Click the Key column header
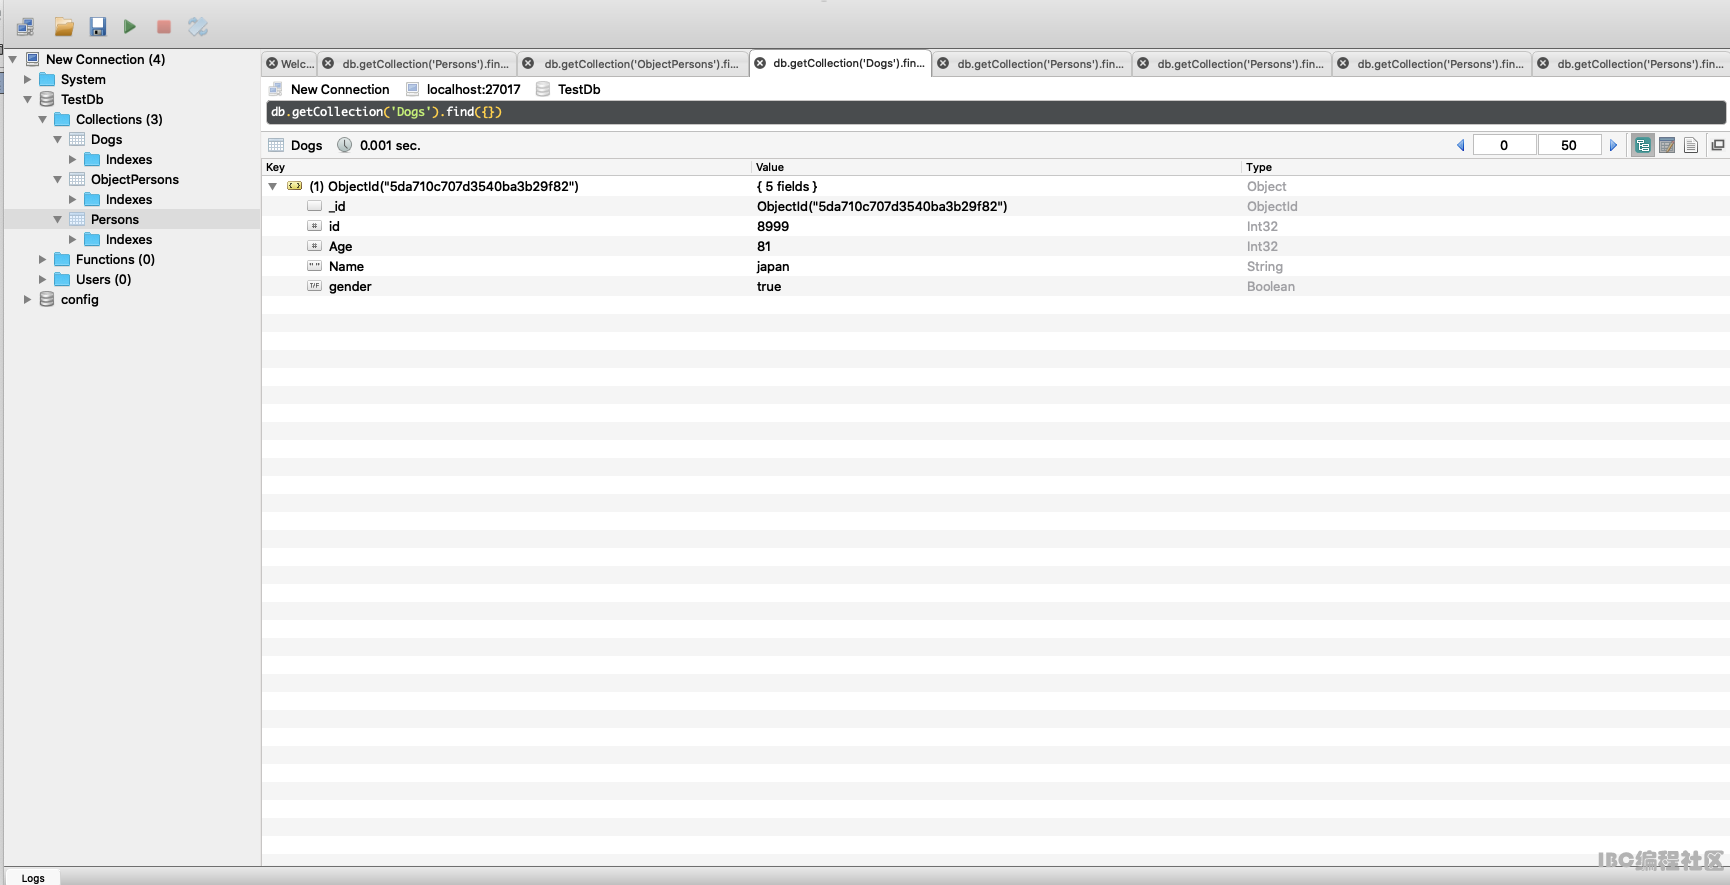The height and width of the screenshot is (885, 1730). pos(506,167)
